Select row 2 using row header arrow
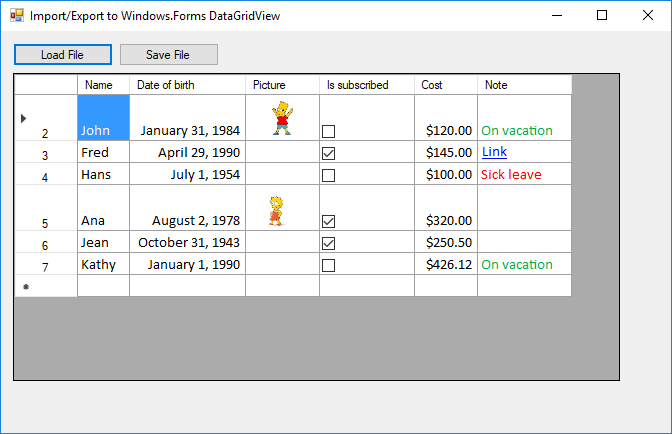The height and width of the screenshot is (434, 672). coord(24,118)
